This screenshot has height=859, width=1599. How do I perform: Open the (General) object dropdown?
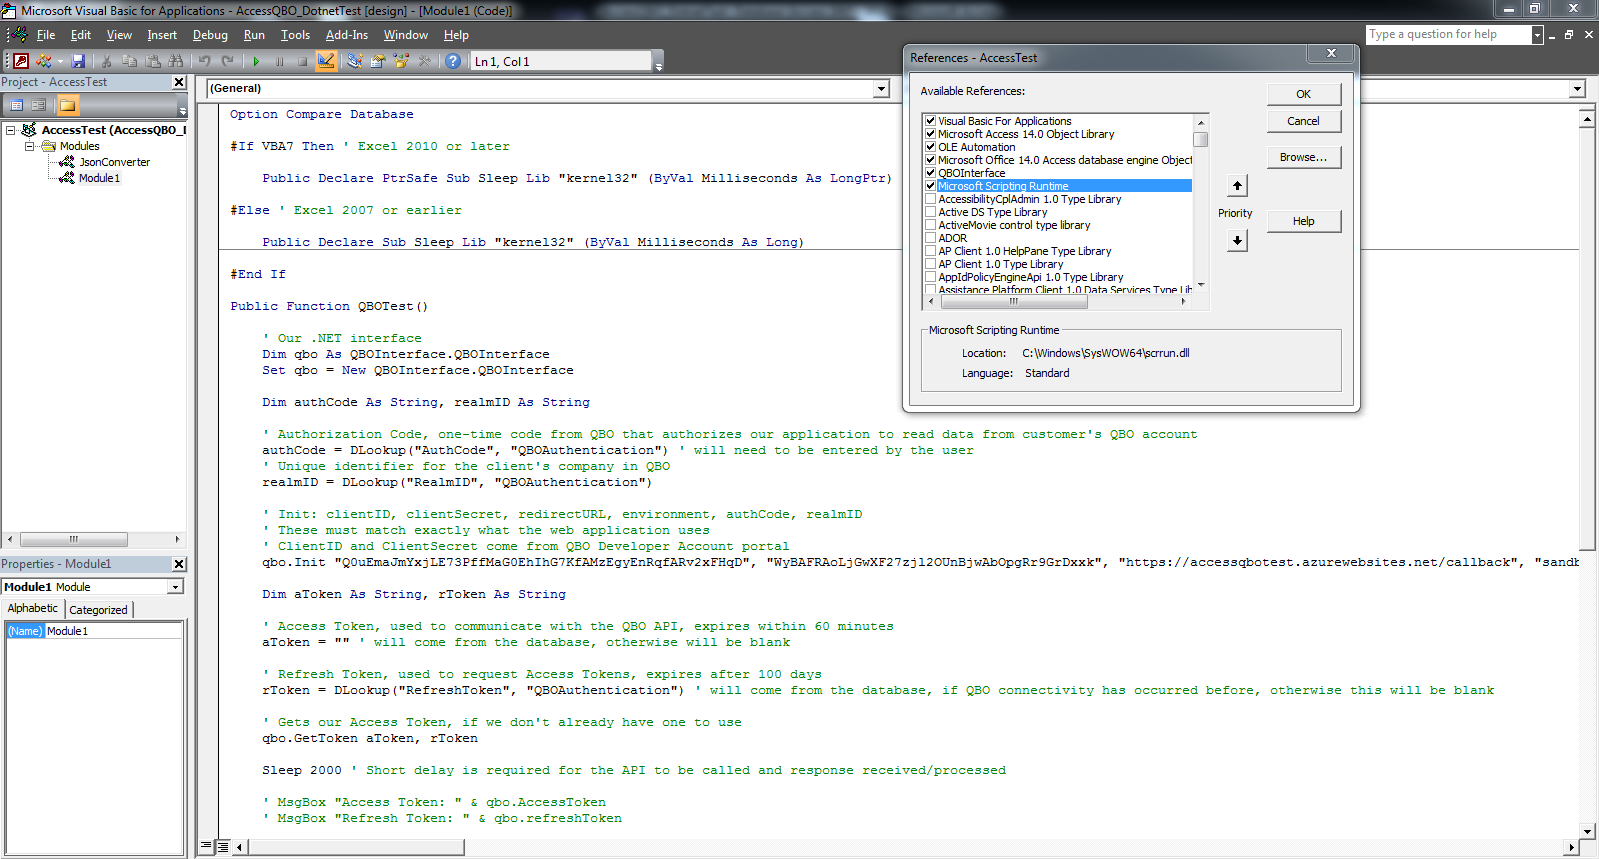[x=881, y=89]
